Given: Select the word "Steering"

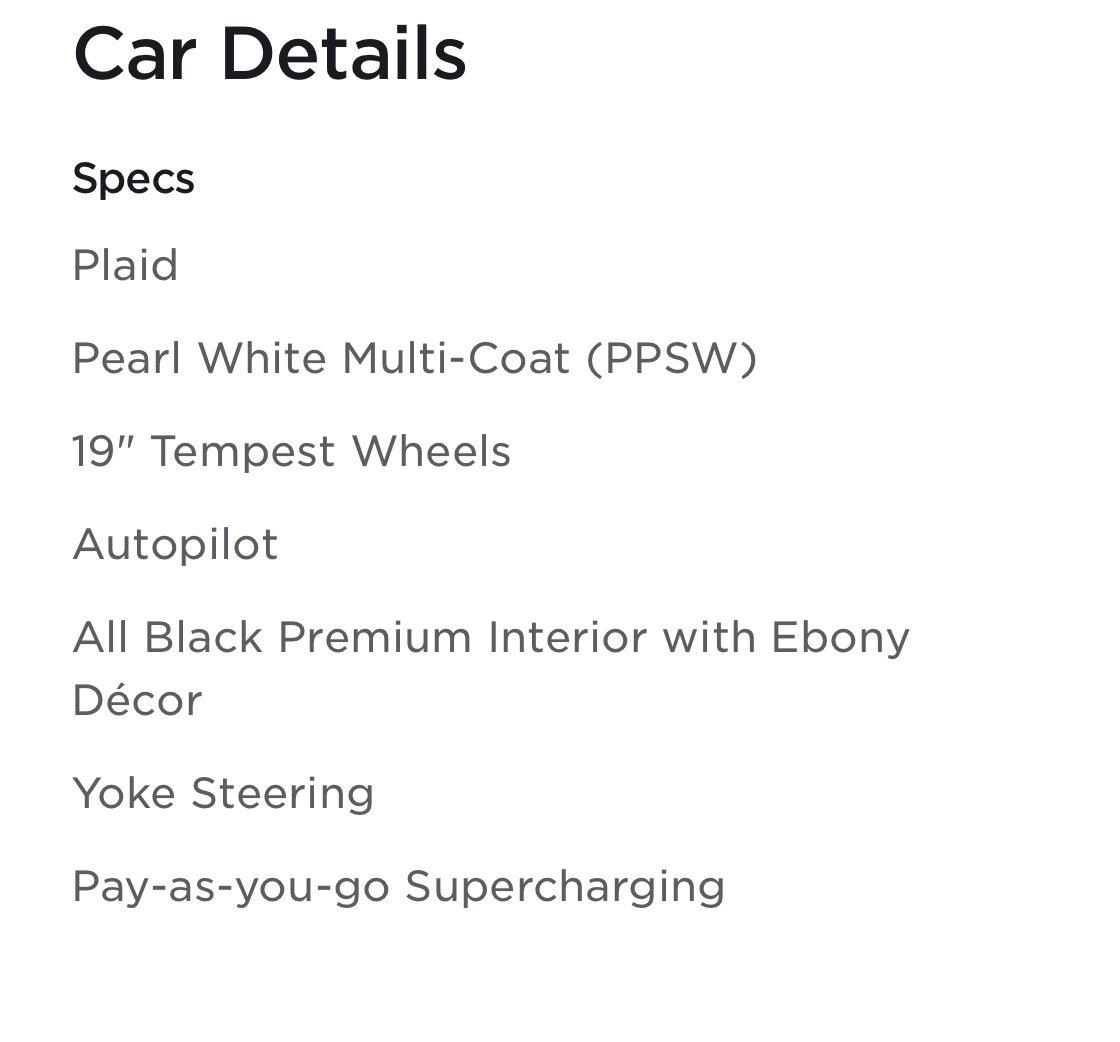Looking at the screenshot, I should click(282, 794).
